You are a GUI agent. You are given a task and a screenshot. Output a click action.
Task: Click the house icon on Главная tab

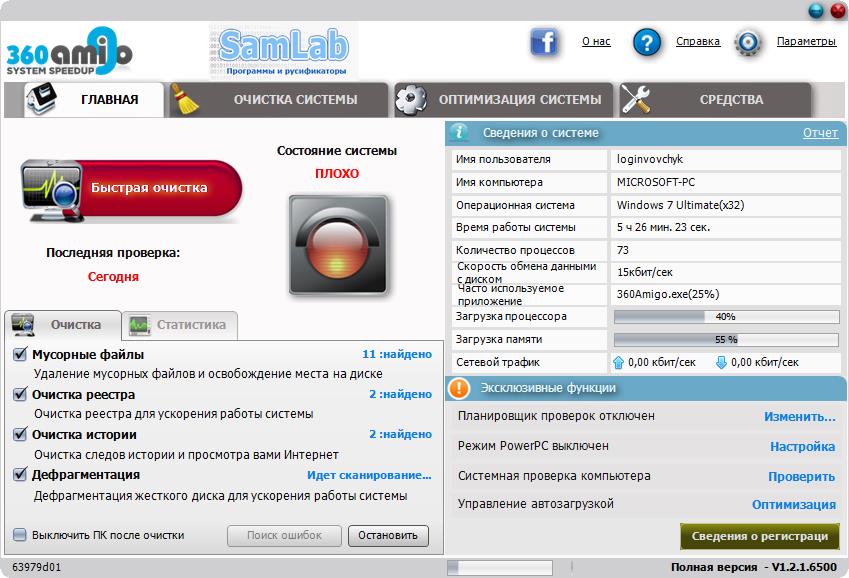point(41,99)
